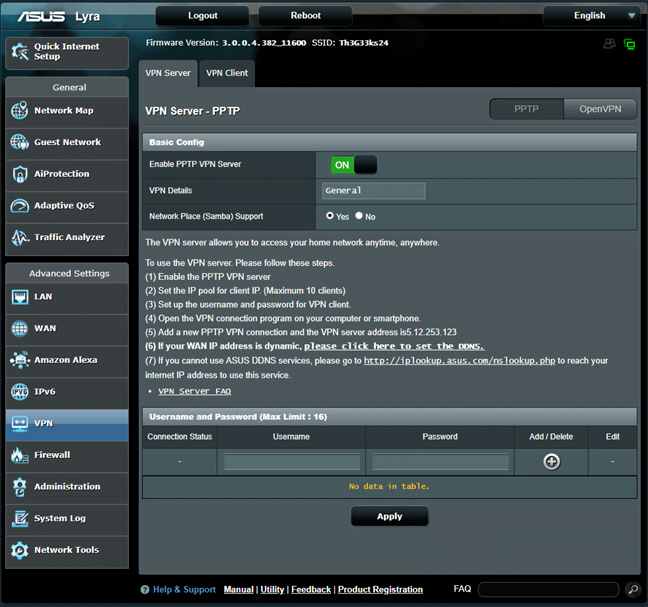Toggle the Enable PPTP VPN Server switch
This screenshot has width=648, height=607.
tap(353, 165)
